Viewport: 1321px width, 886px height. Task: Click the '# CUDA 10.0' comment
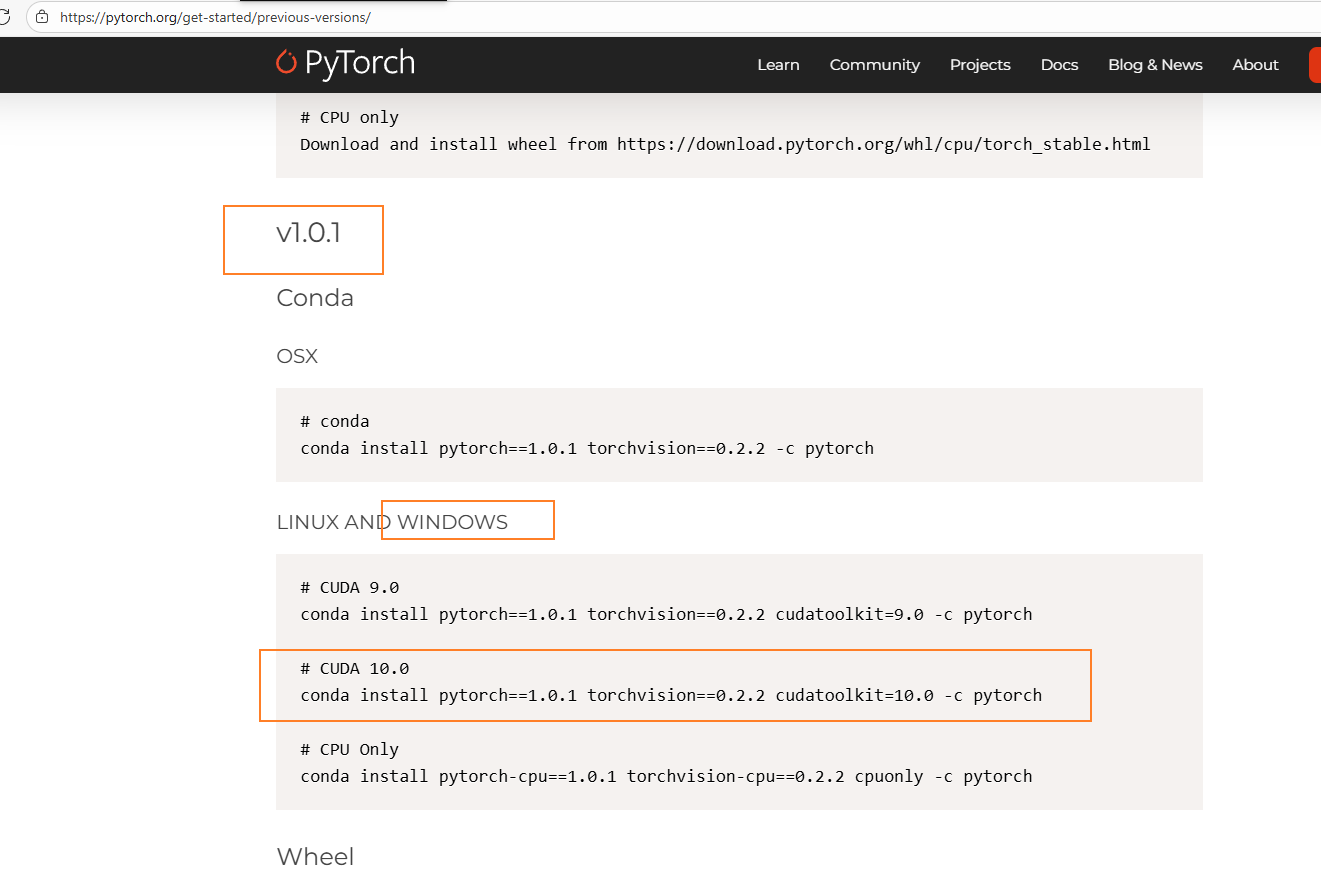355,668
